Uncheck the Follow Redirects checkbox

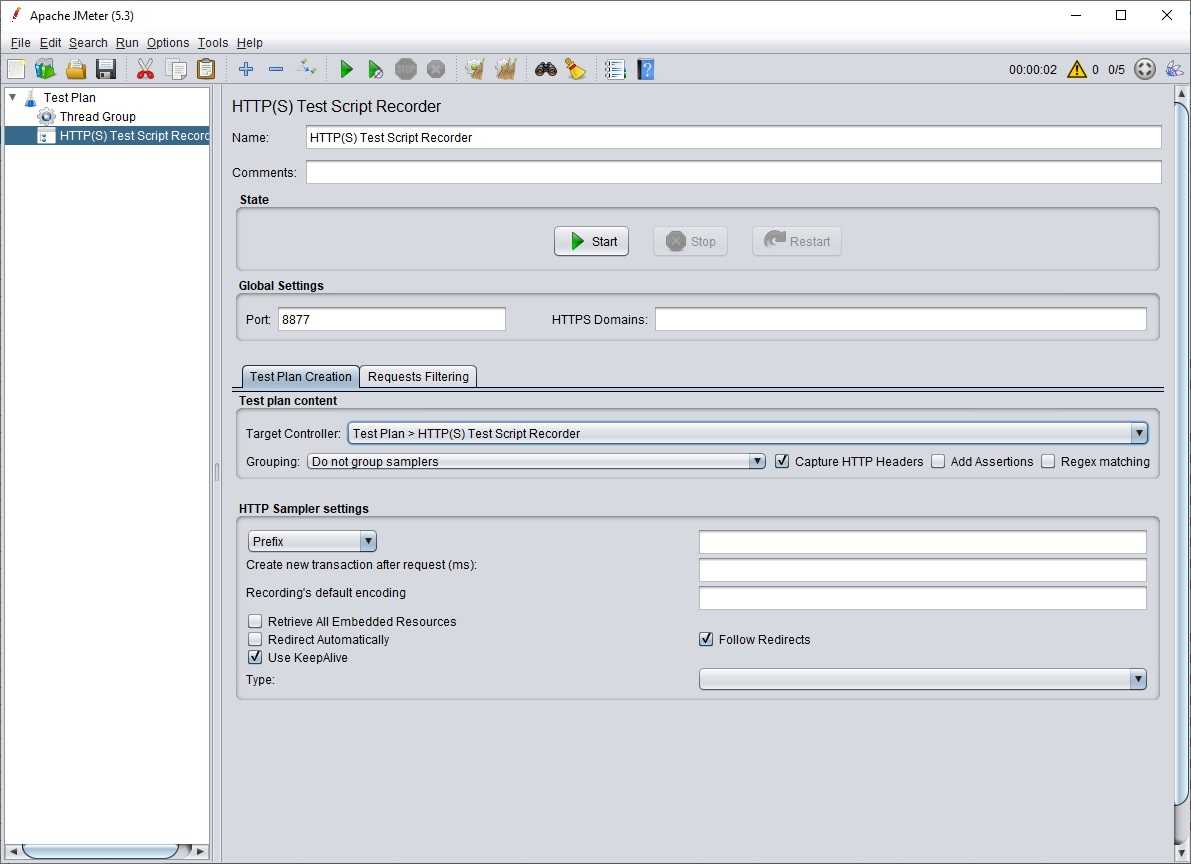pyautogui.click(x=706, y=639)
